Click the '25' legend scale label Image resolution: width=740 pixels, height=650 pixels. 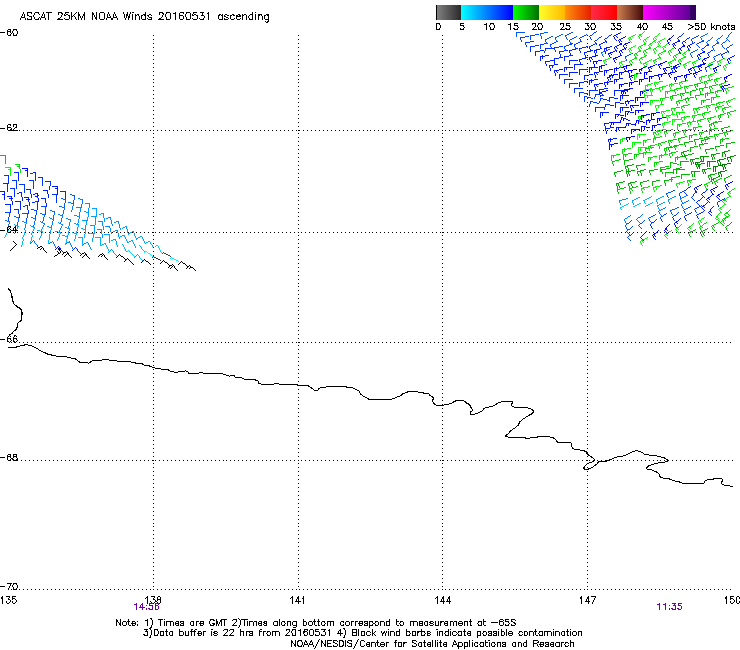point(565,27)
